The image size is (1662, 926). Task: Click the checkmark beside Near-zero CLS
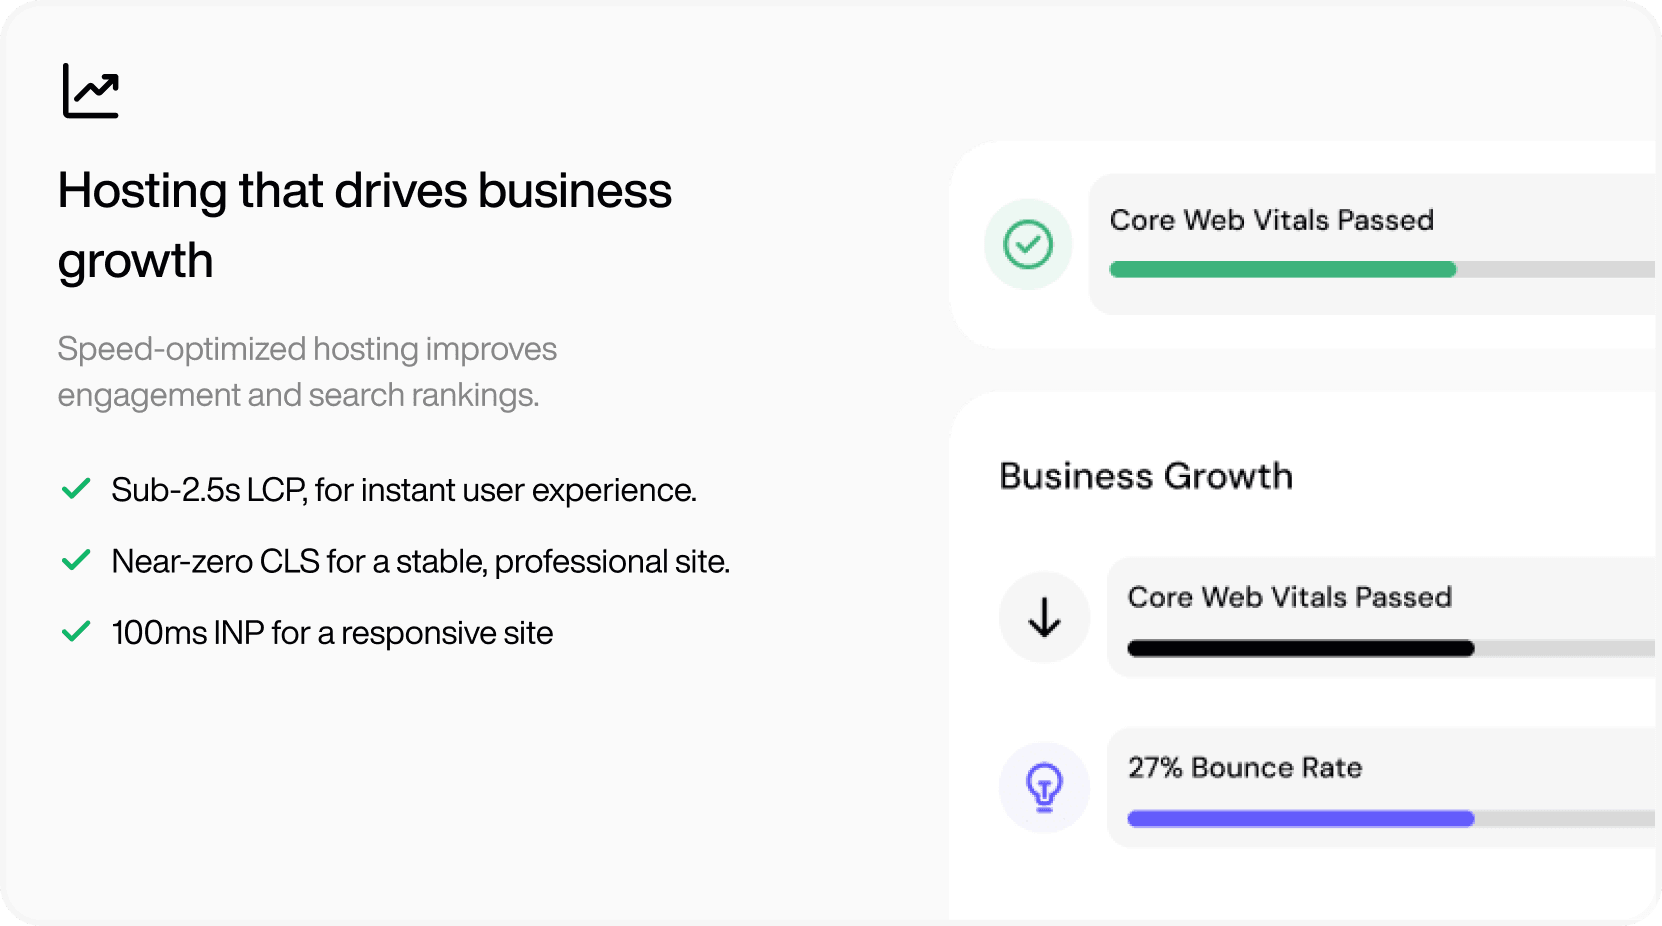pos(76,560)
